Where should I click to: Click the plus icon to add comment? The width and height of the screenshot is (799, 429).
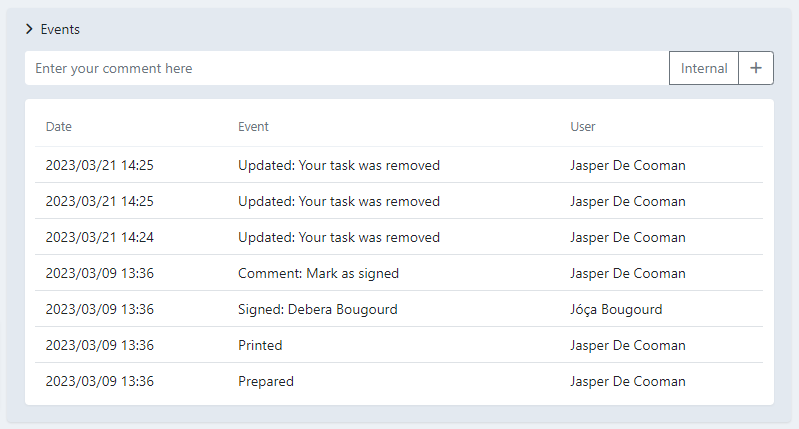point(756,68)
